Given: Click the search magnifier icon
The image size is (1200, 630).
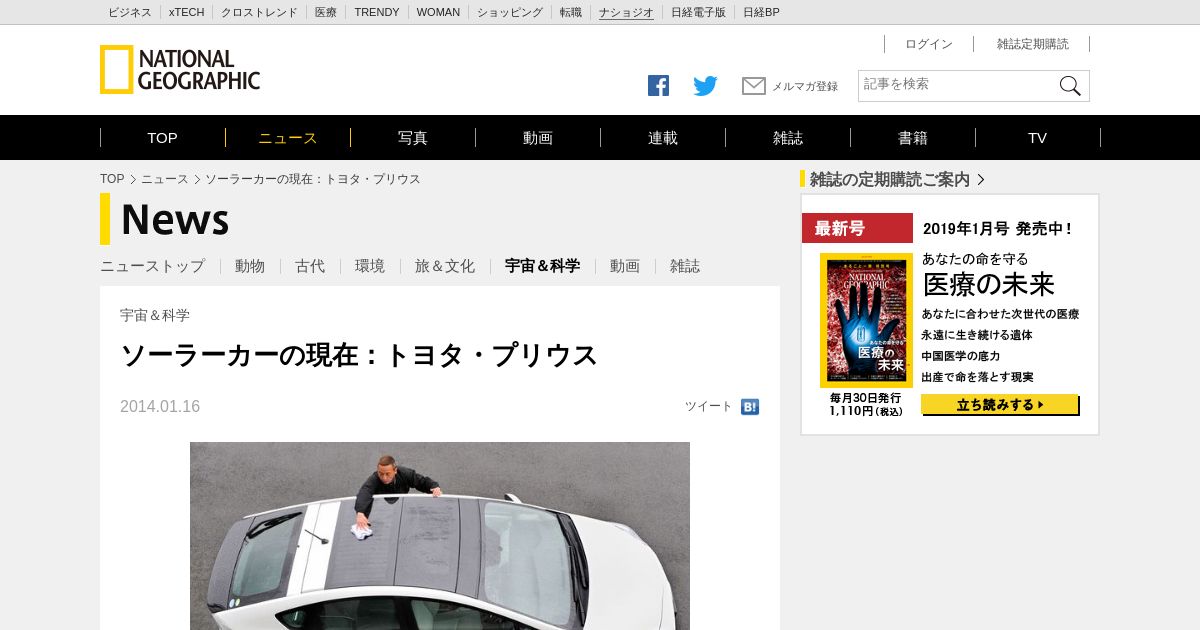Looking at the screenshot, I should [1070, 86].
